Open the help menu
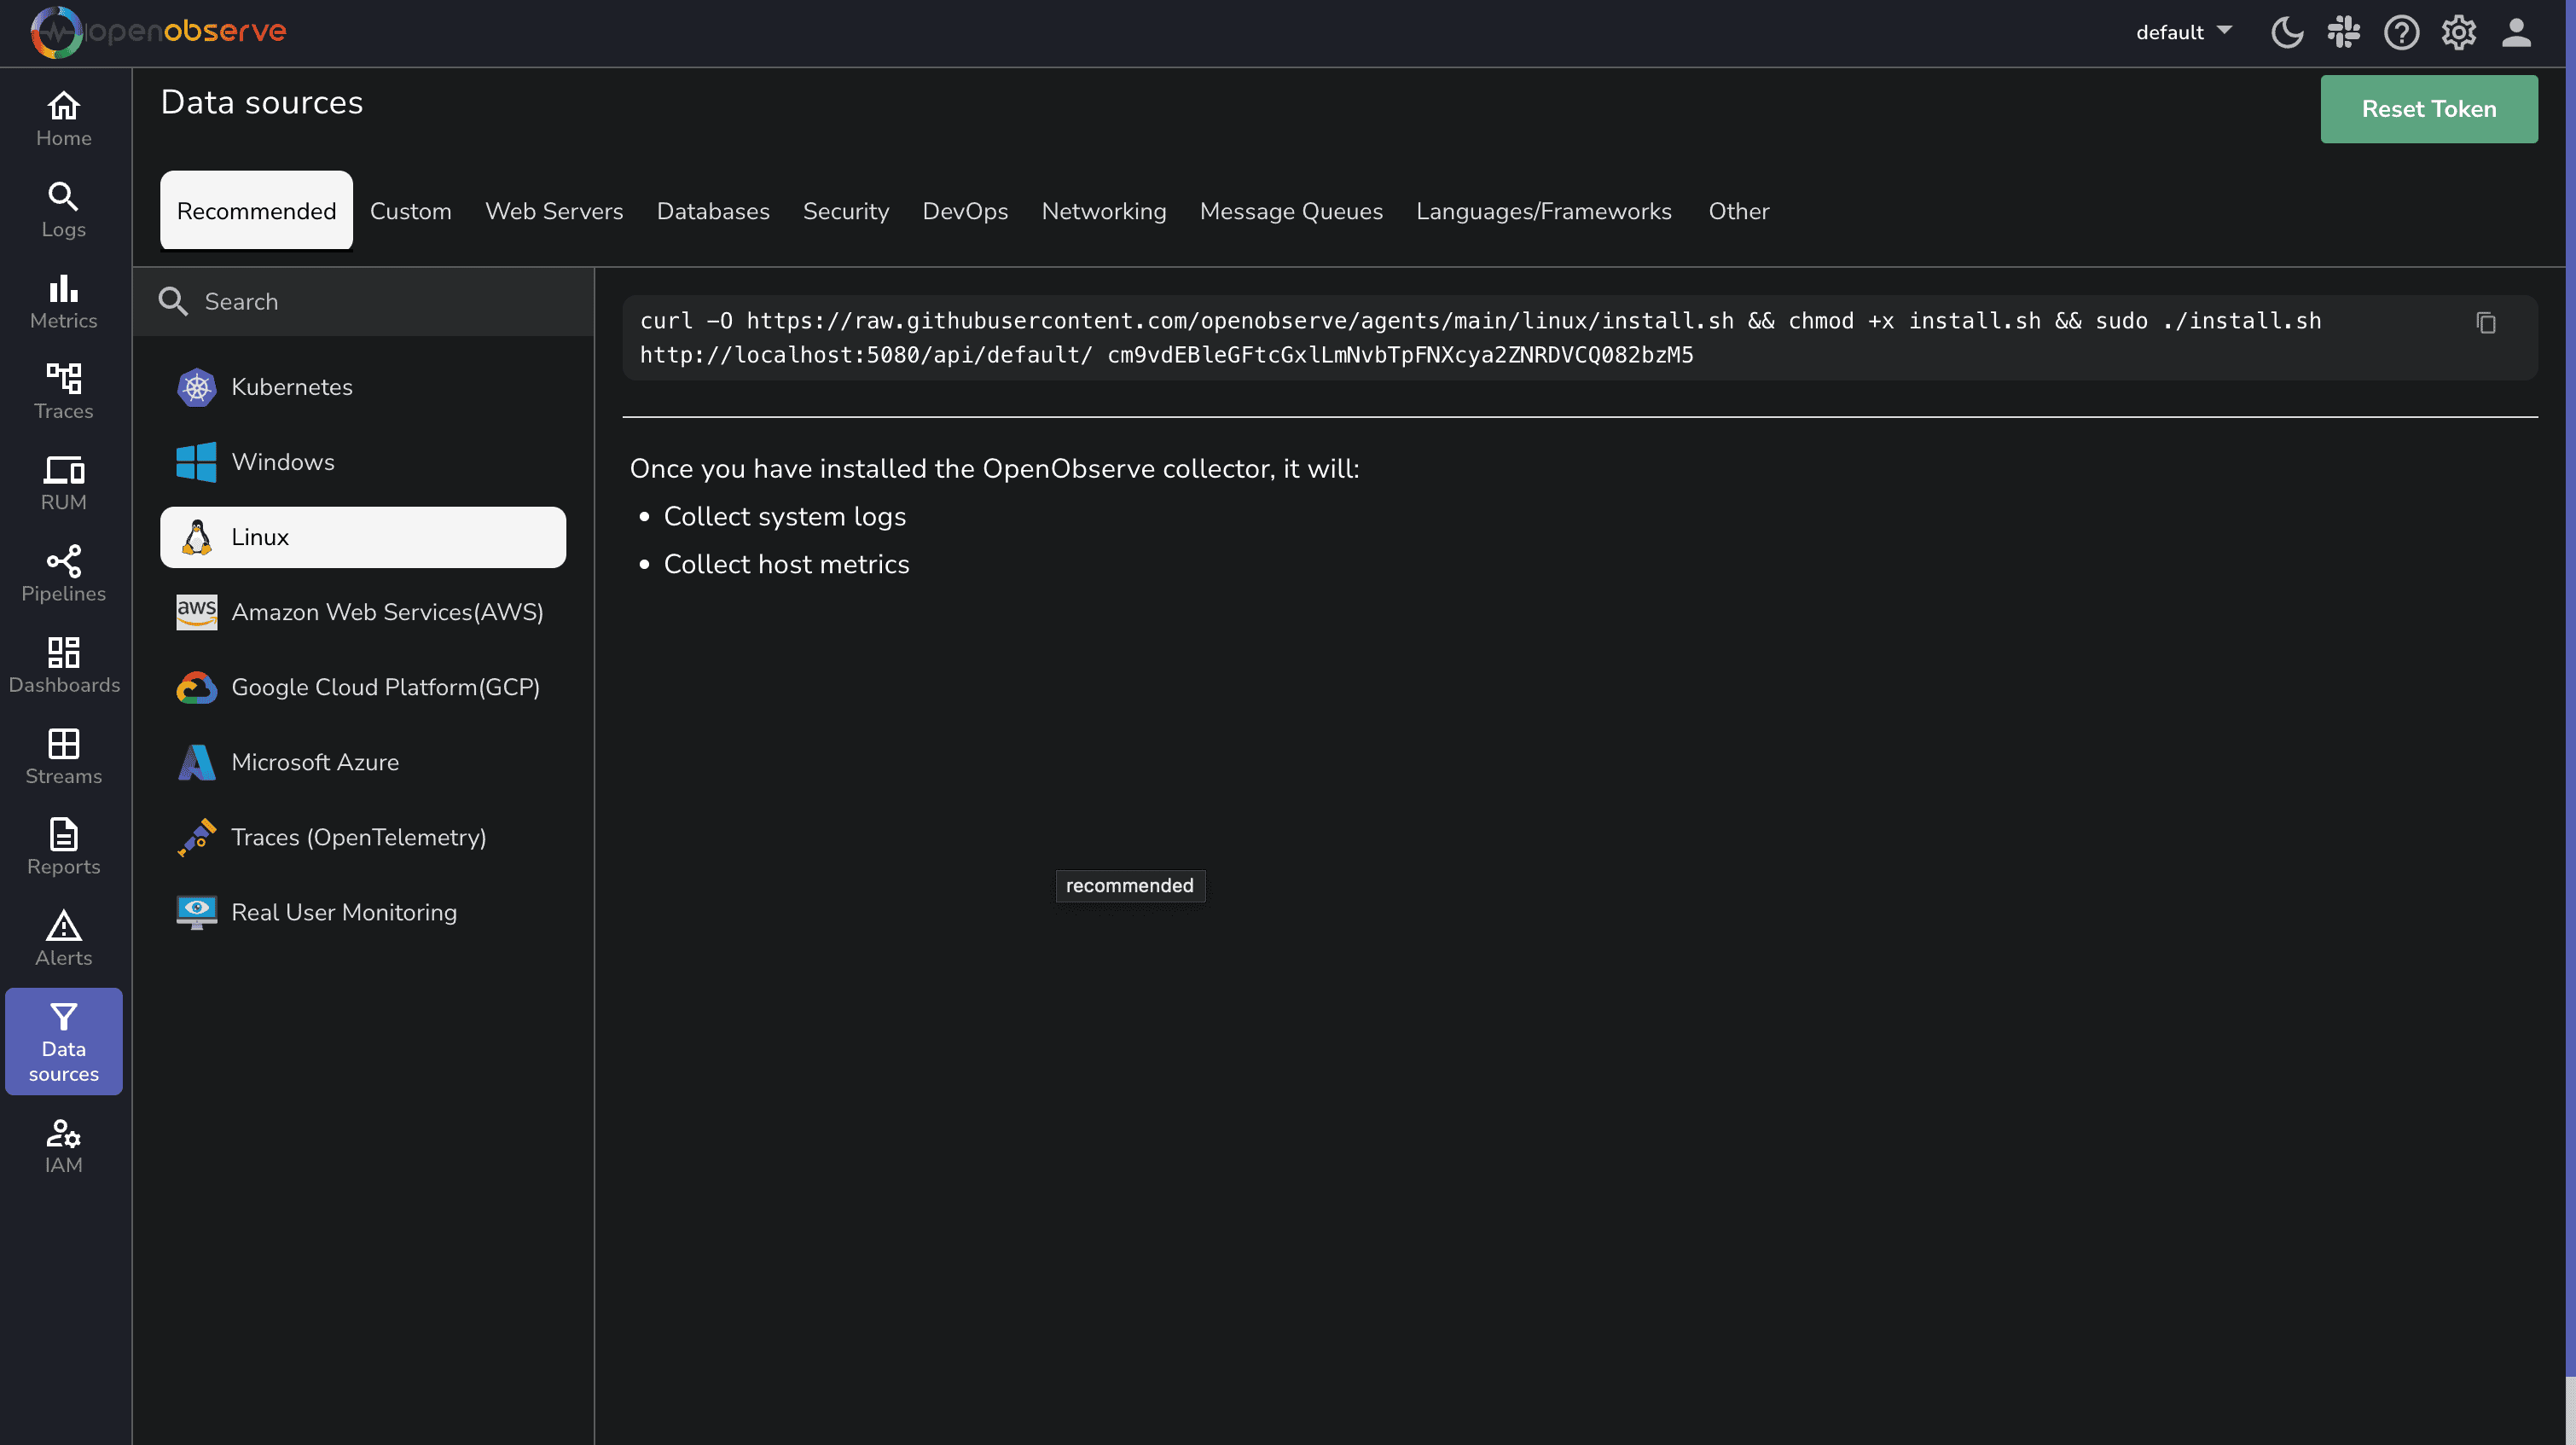Viewport: 2576px width, 1445px height. [x=2401, y=32]
